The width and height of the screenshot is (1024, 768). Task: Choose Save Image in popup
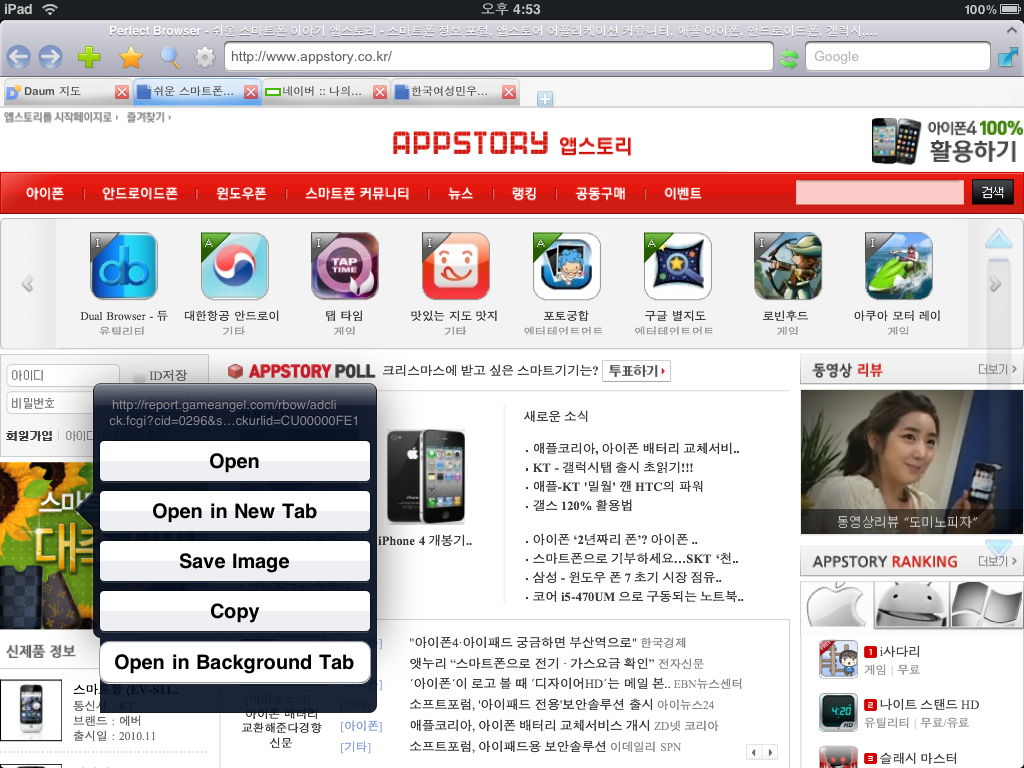(x=235, y=561)
